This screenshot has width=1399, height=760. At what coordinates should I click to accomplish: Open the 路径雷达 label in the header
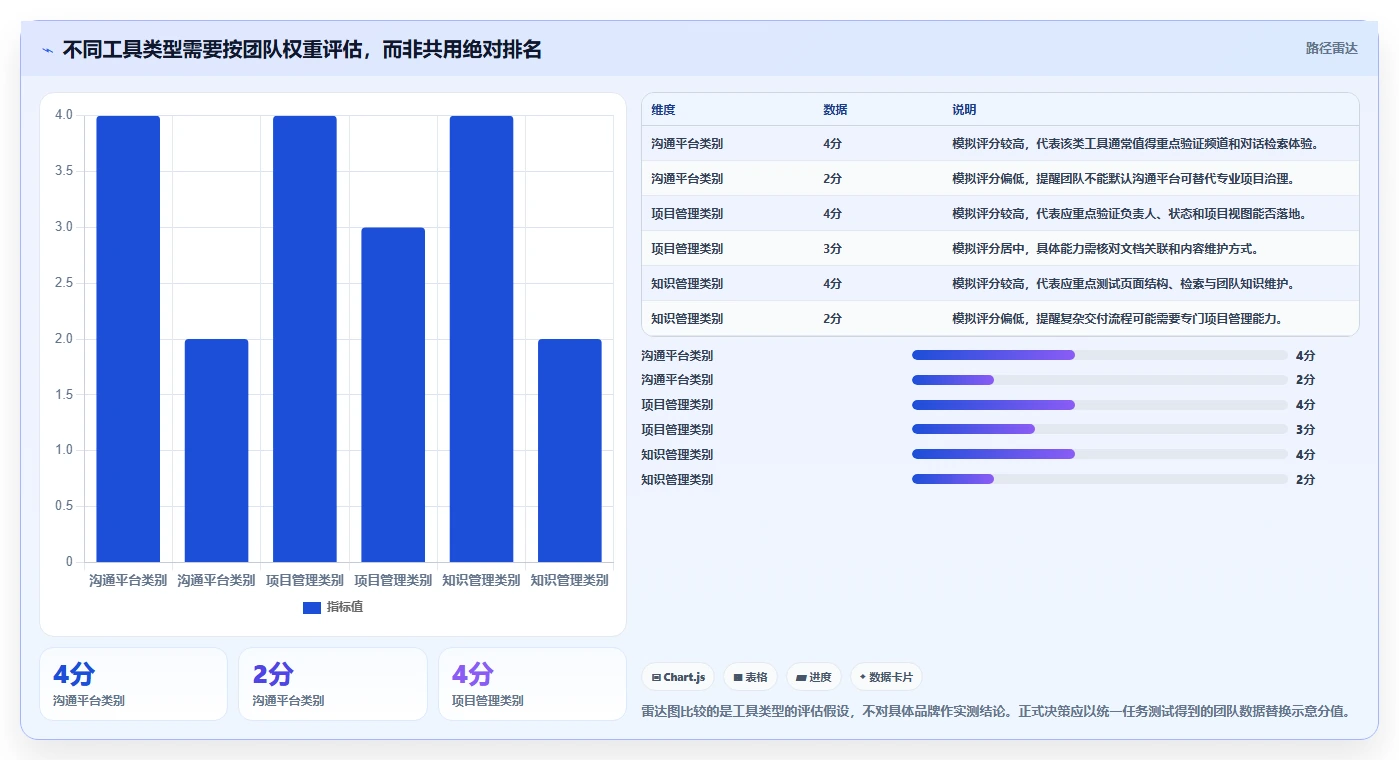pyautogui.click(x=1332, y=48)
